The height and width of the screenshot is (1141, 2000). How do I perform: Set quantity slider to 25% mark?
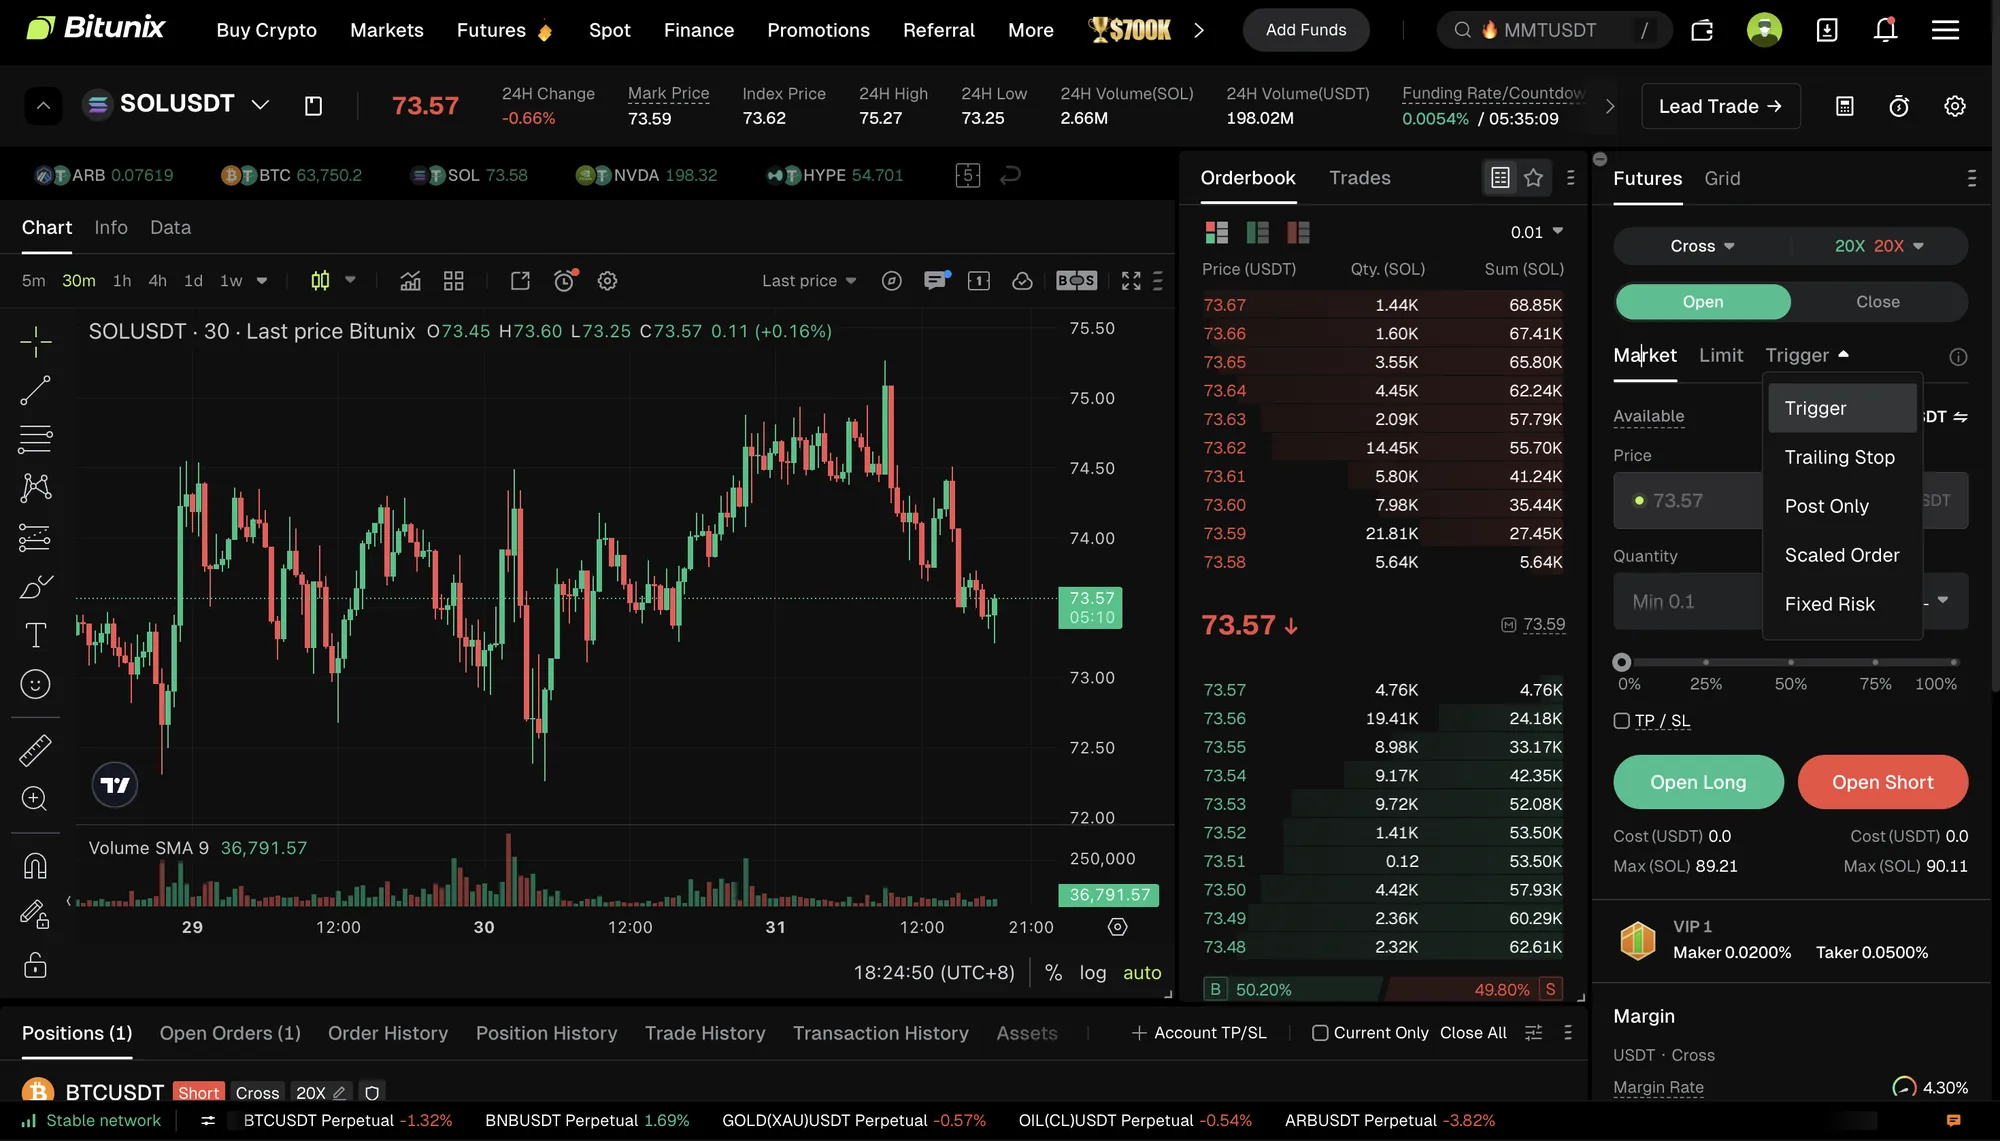[x=1706, y=662]
